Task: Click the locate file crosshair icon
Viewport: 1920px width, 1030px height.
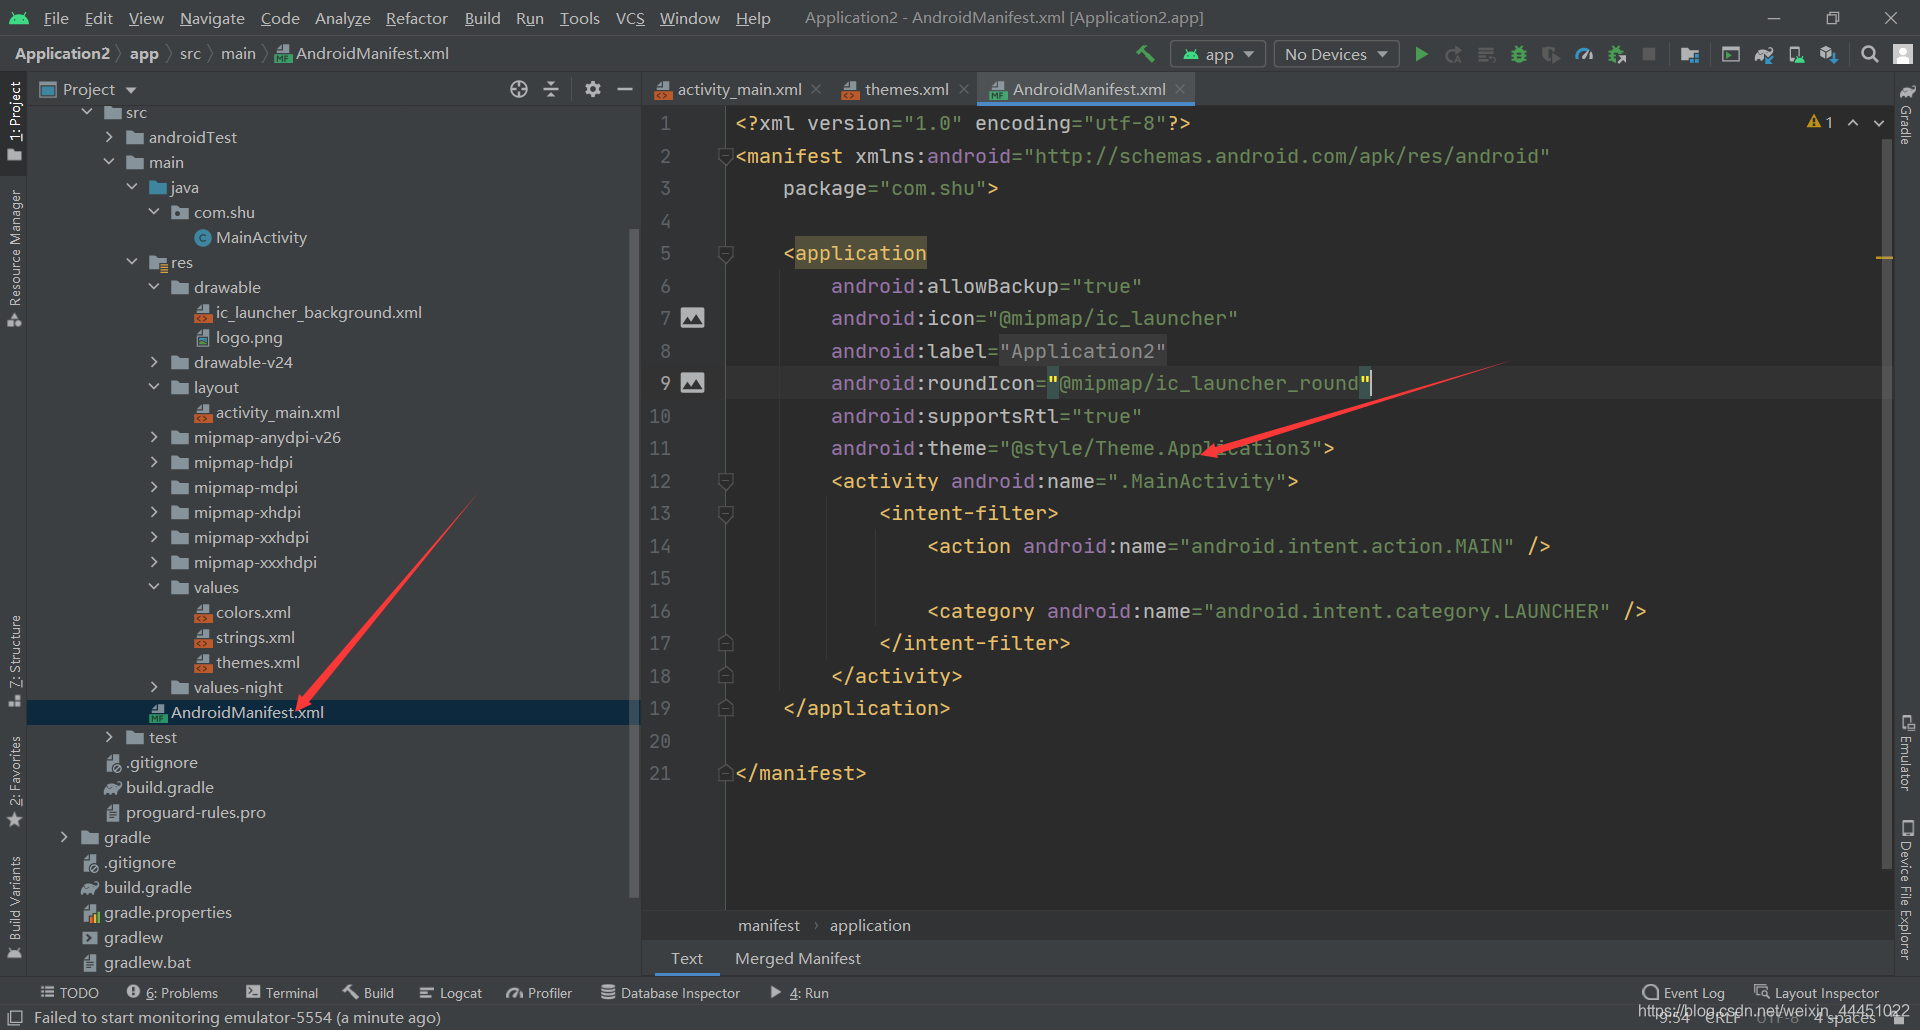Action: 519,89
